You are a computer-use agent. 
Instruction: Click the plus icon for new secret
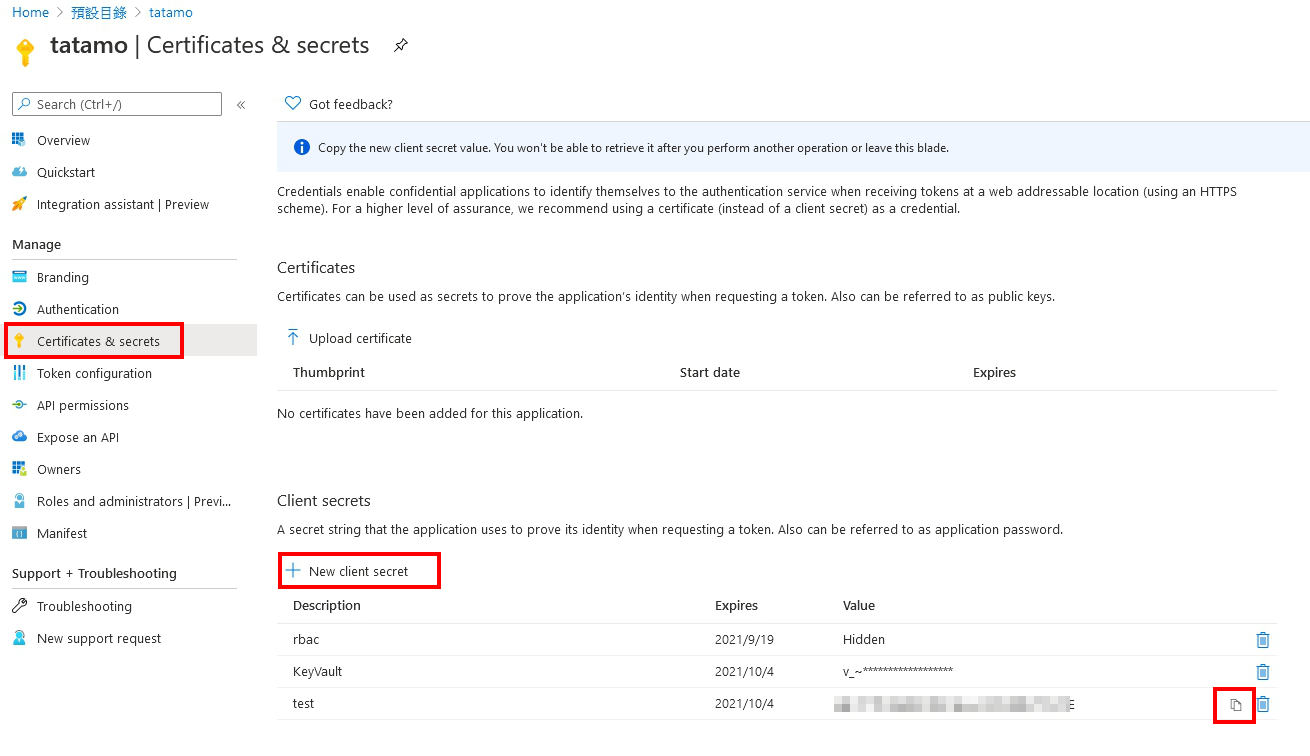[293, 571]
